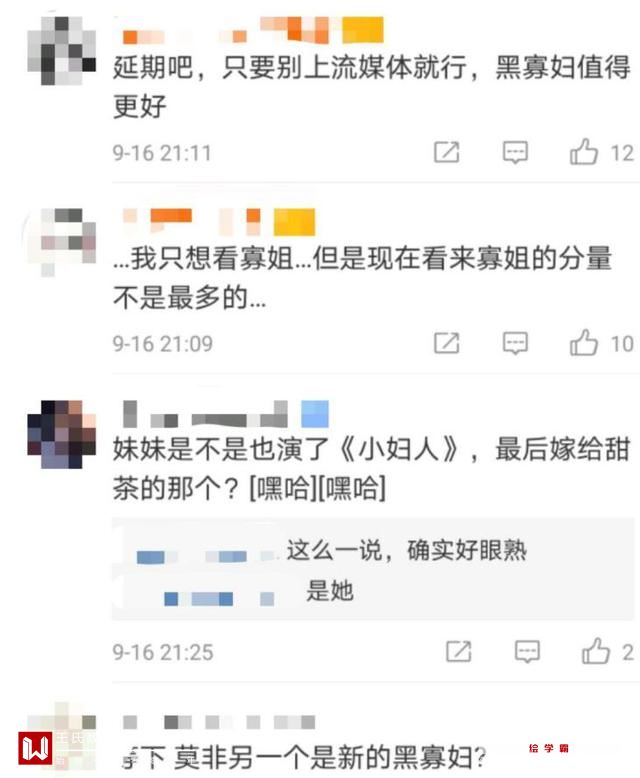640x778 pixels.
Task: Reply to the 9-16 21:09 comment
Action: (x=515, y=343)
